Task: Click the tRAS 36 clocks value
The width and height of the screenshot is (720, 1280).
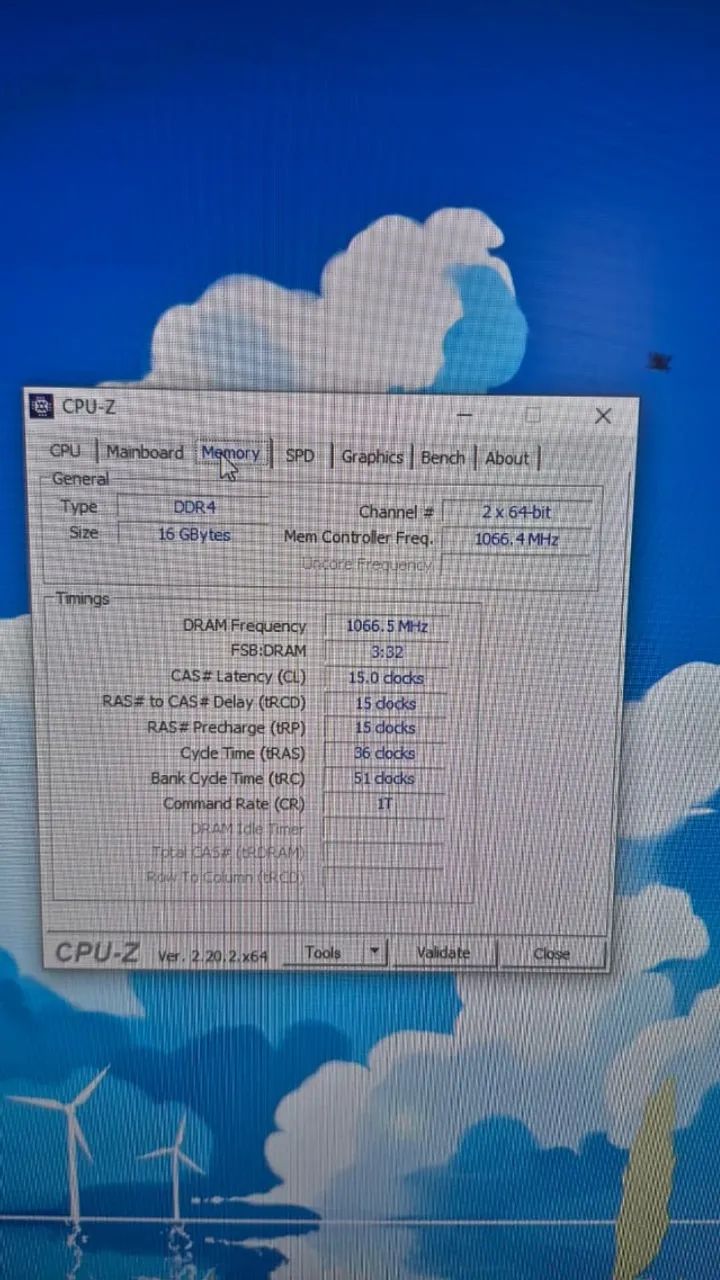Action: point(385,753)
